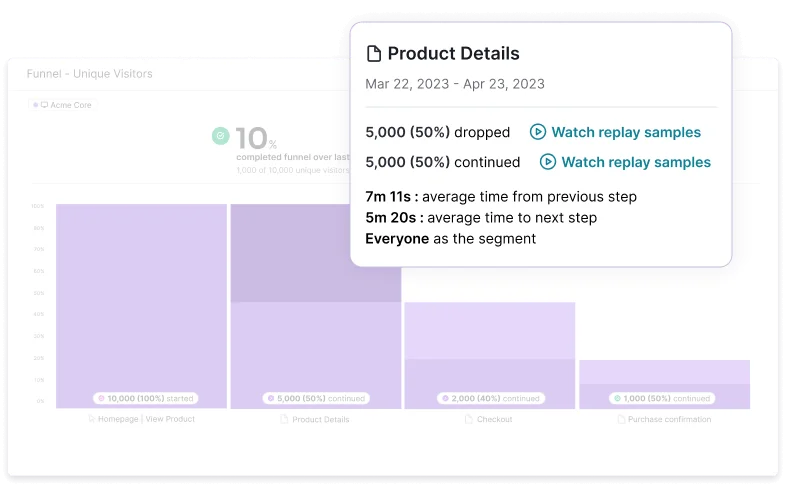Click the Funnel - Unique Visitors title
The height and width of the screenshot is (487, 786).
click(x=90, y=74)
